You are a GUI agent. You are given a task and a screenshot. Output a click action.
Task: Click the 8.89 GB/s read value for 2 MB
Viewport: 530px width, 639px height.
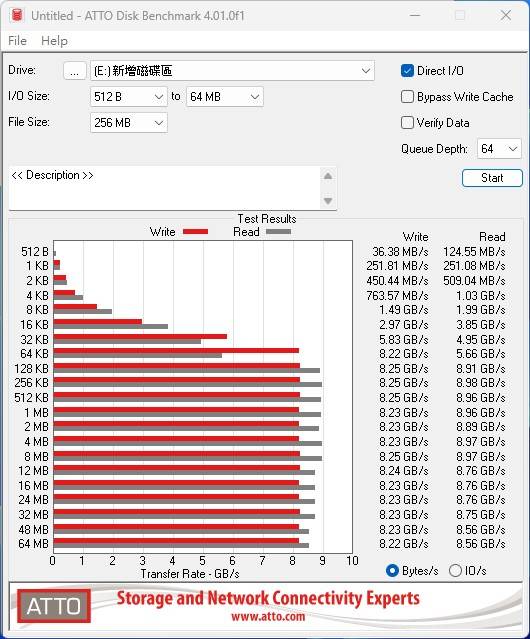click(481, 427)
